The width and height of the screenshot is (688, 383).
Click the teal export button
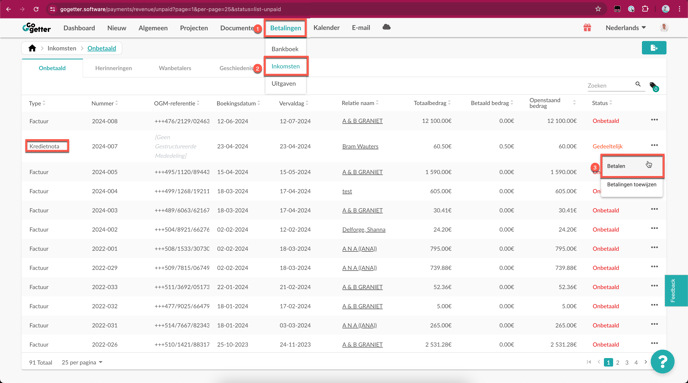click(654, 48)
